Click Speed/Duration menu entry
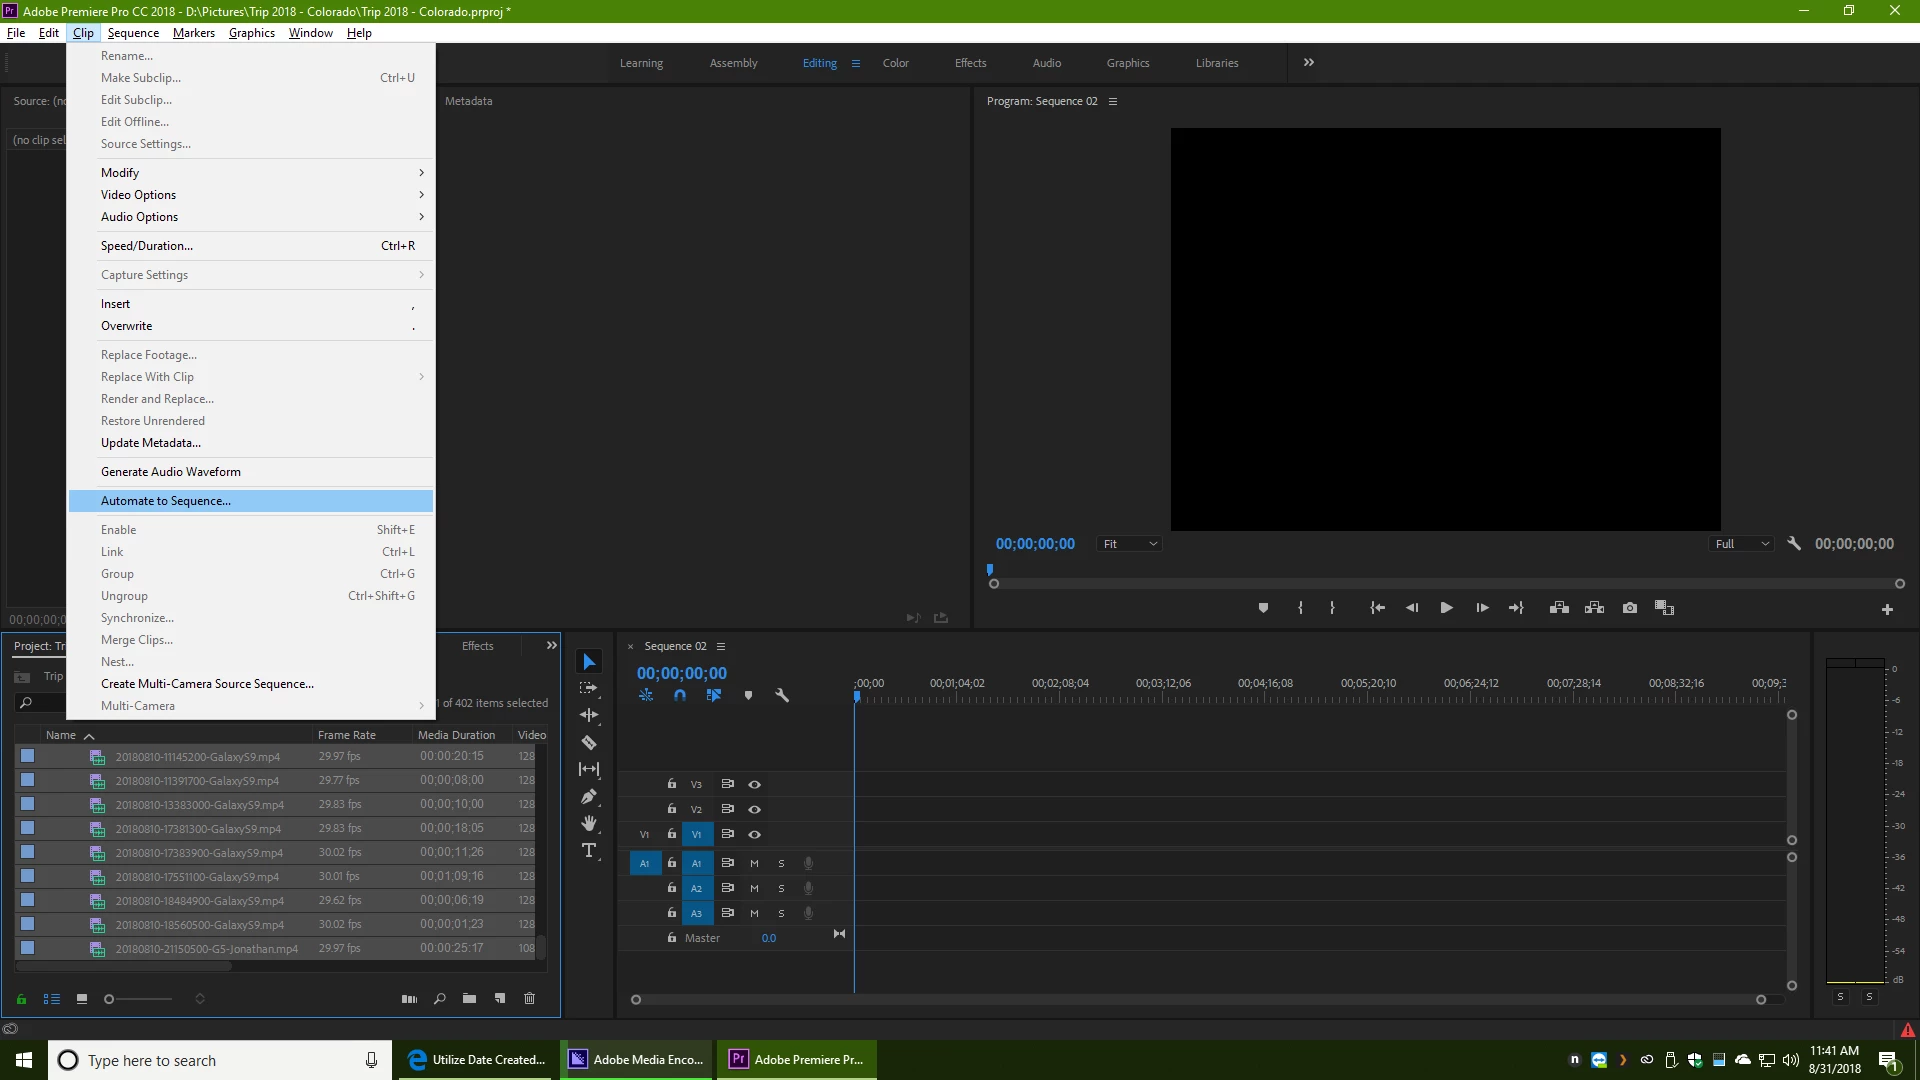This screenshot has height=1080, width=1920. coord(147,246)
